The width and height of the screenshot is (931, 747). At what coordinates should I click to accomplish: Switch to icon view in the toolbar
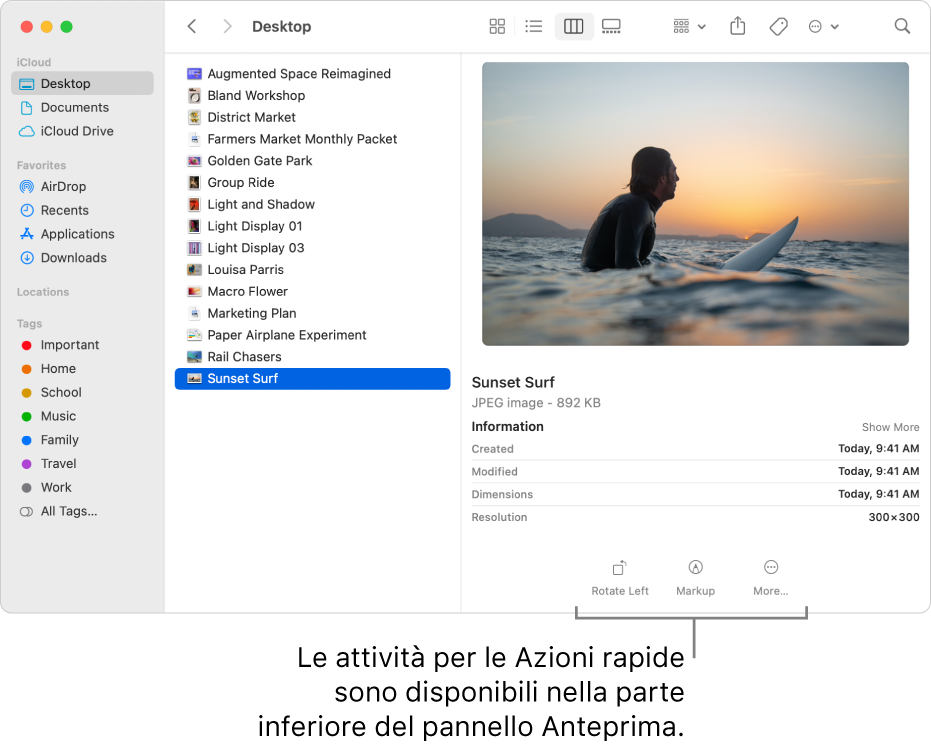point(497,27)
